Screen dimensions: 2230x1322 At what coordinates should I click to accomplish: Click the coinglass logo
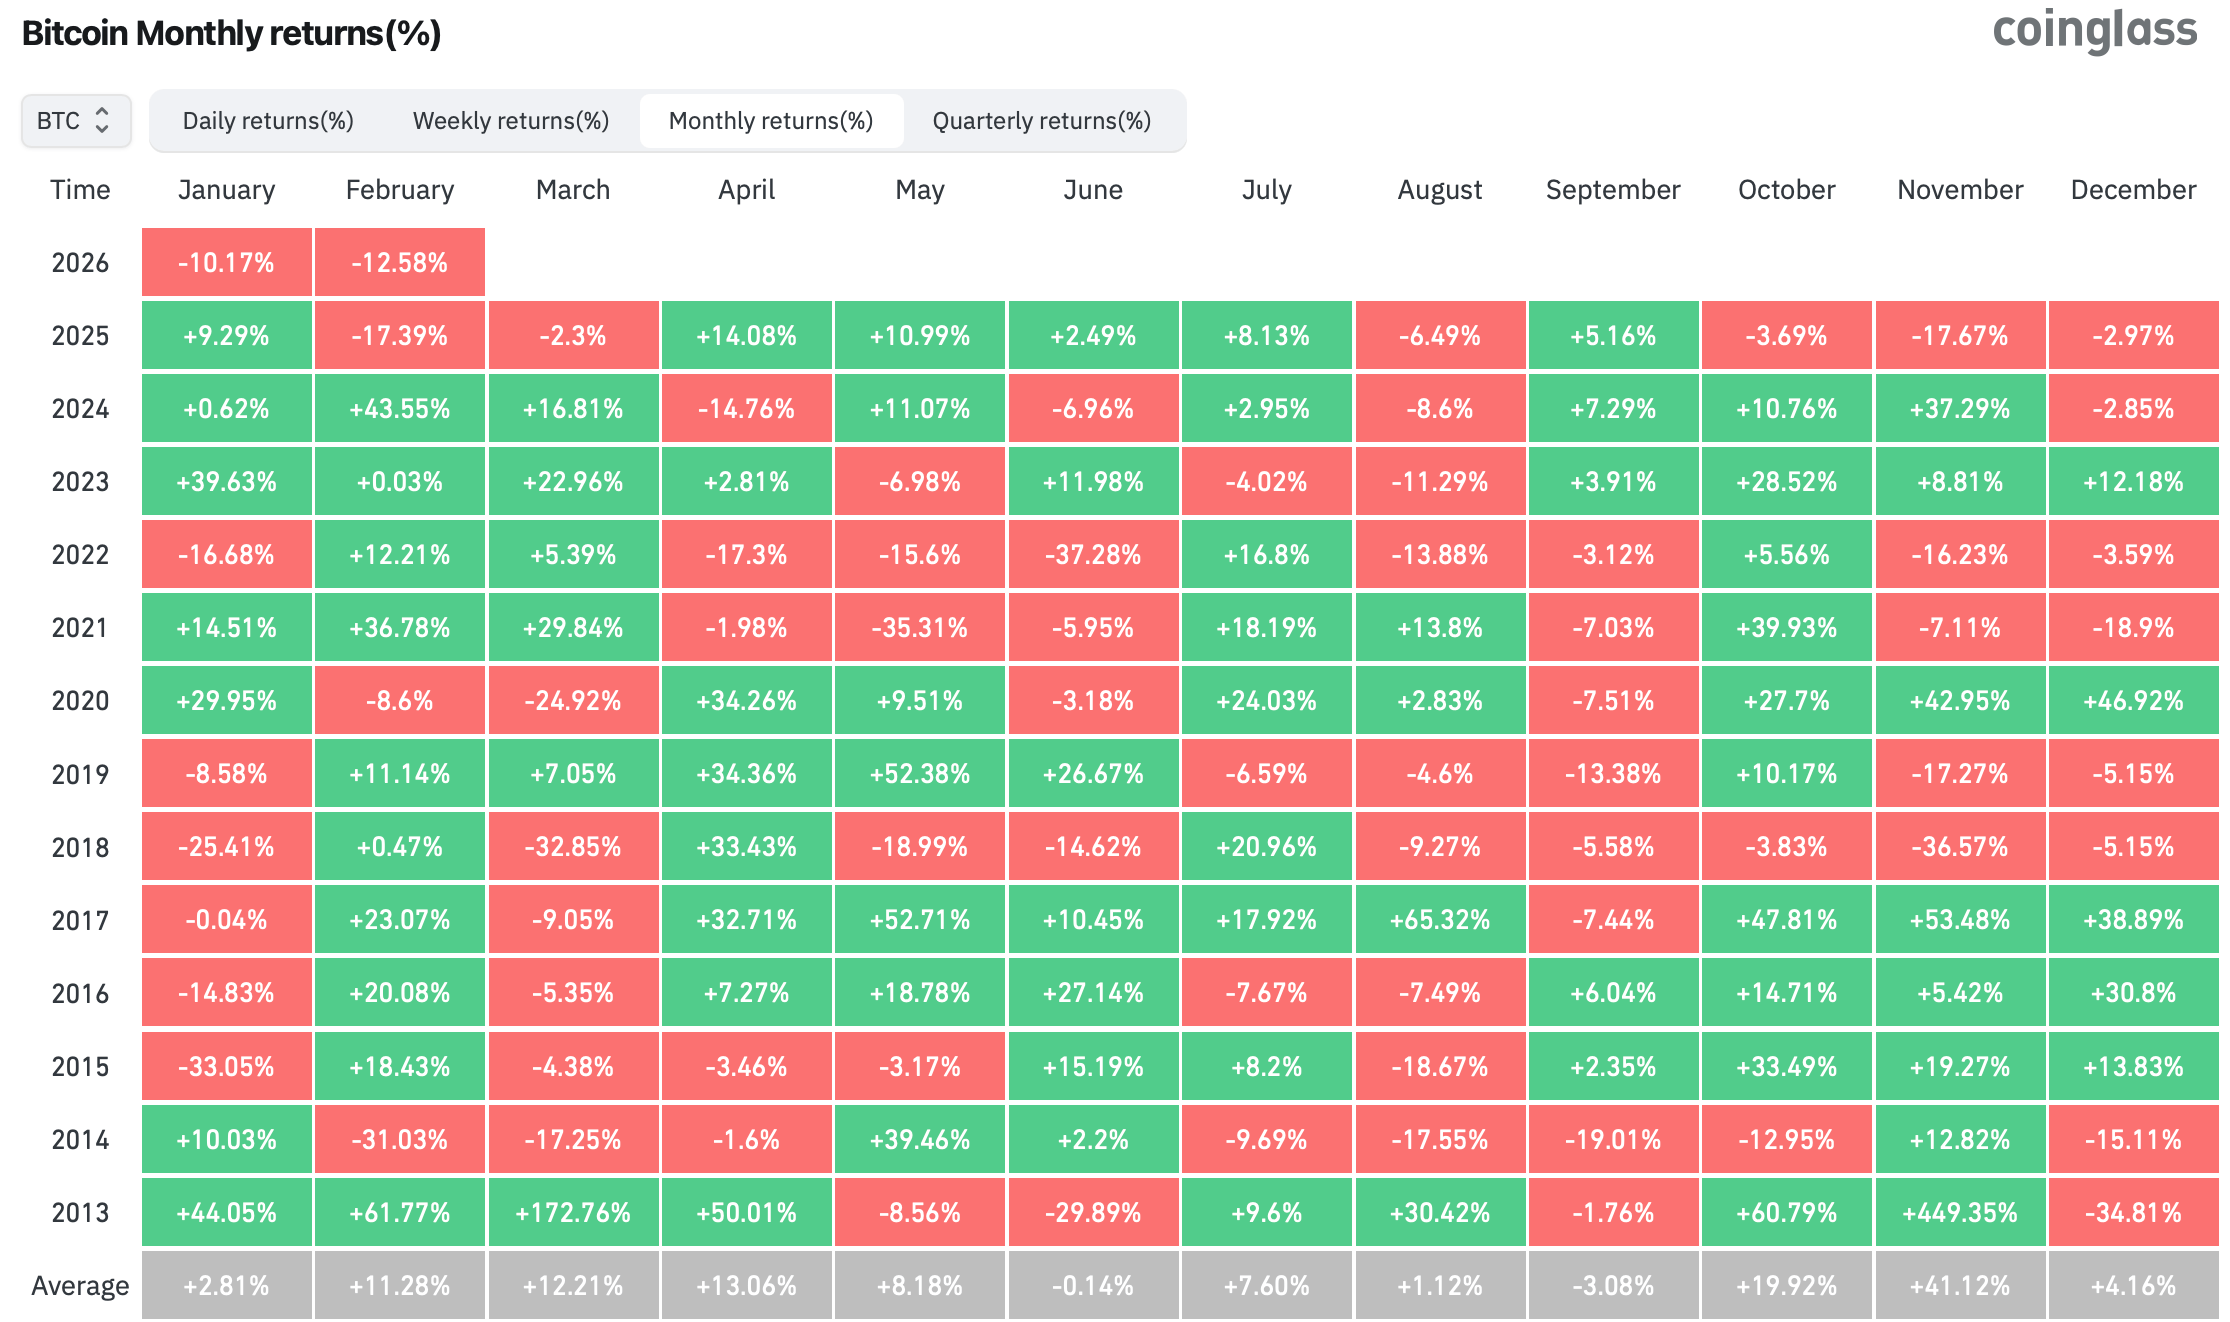tap(2094, 30)
